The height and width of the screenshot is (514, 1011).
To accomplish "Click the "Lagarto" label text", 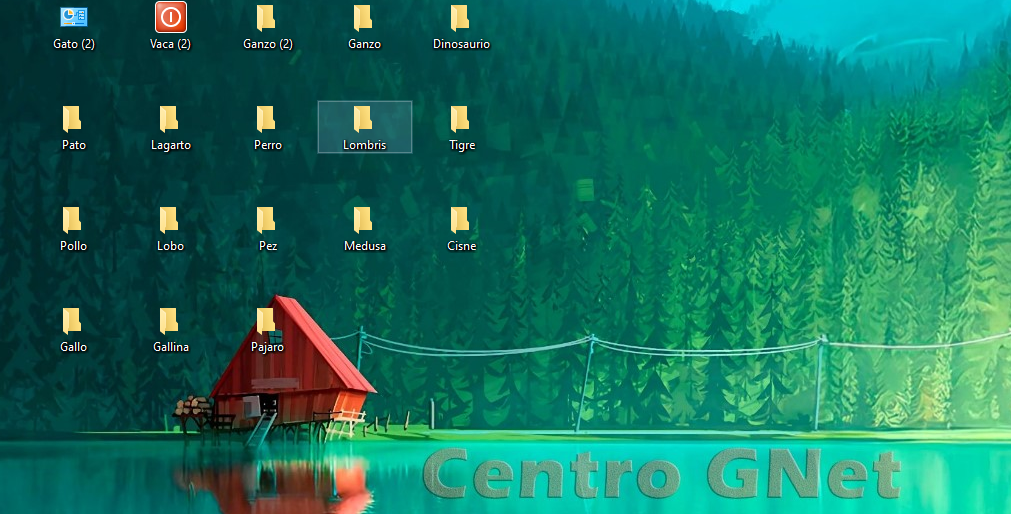I will click(x=171, y=146).
